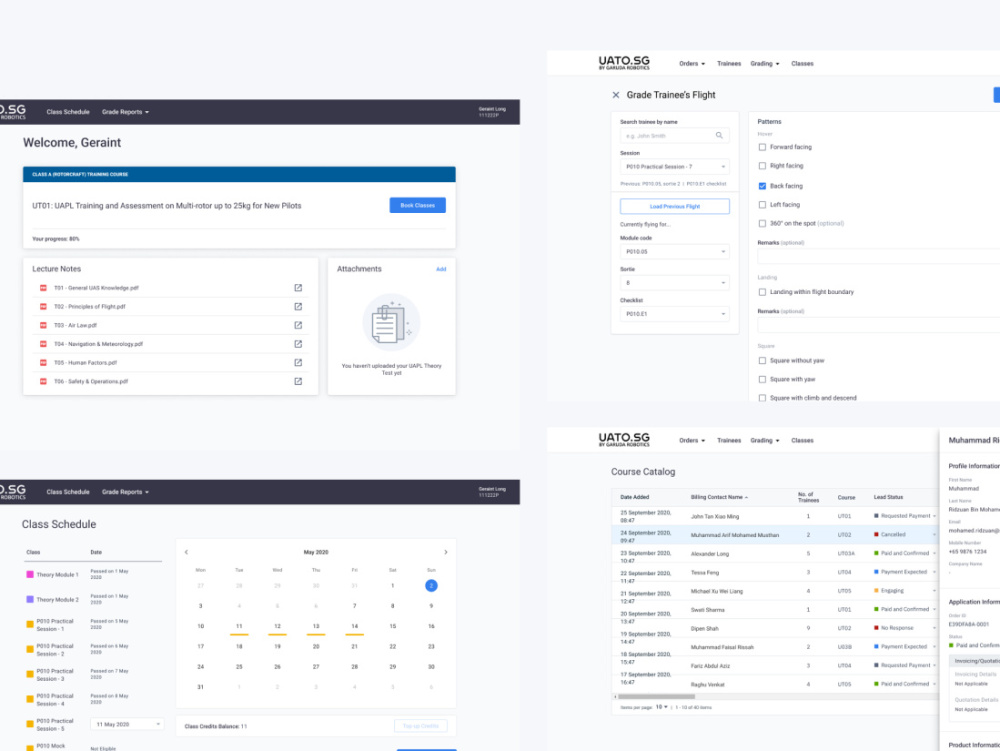Check the Right facing pattern checkbox

pos(762,166)
